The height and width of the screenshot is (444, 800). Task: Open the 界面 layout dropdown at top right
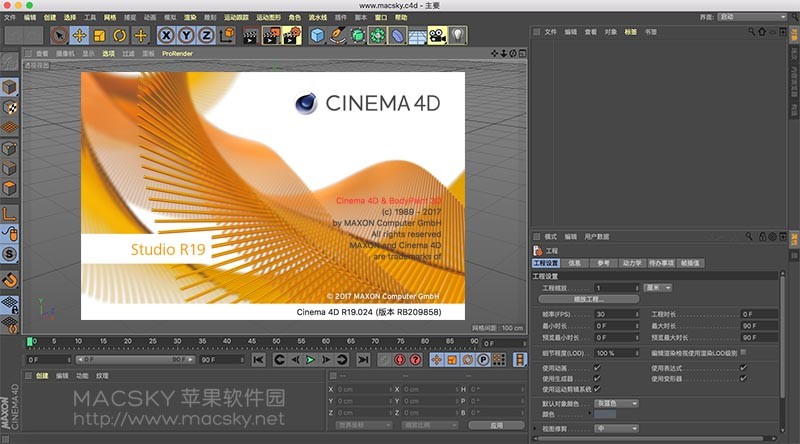coord(752,17)
